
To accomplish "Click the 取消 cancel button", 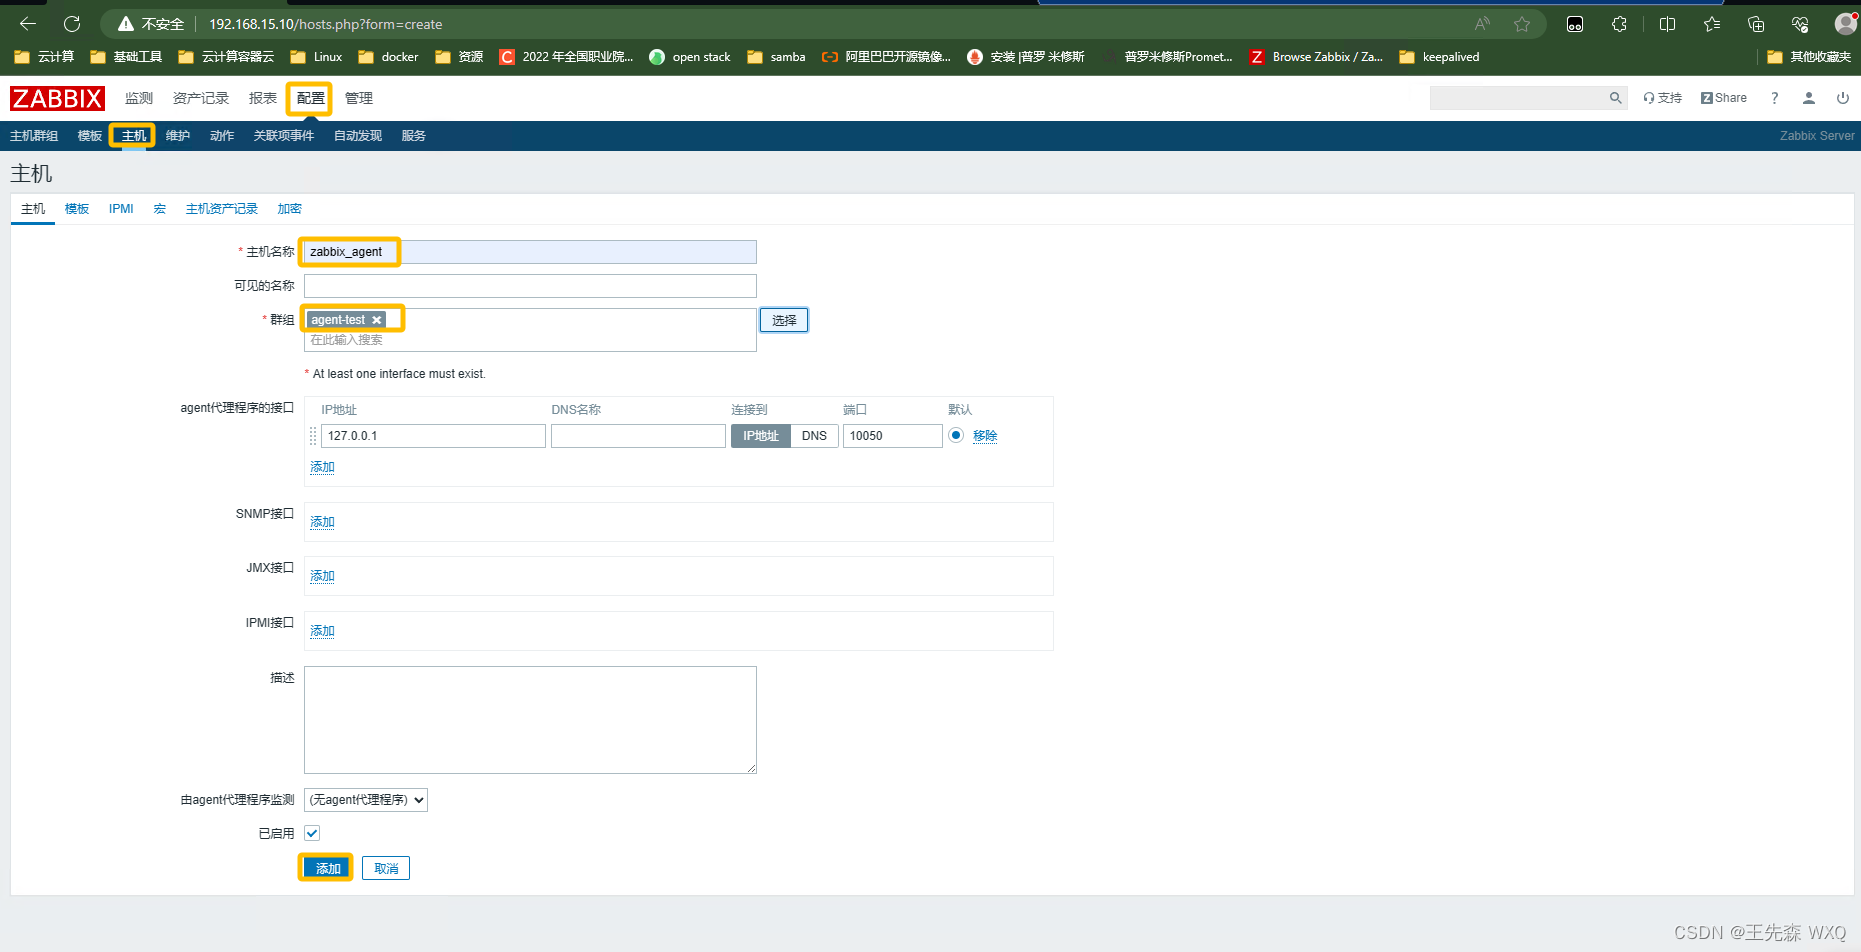I will click(386, 868).
